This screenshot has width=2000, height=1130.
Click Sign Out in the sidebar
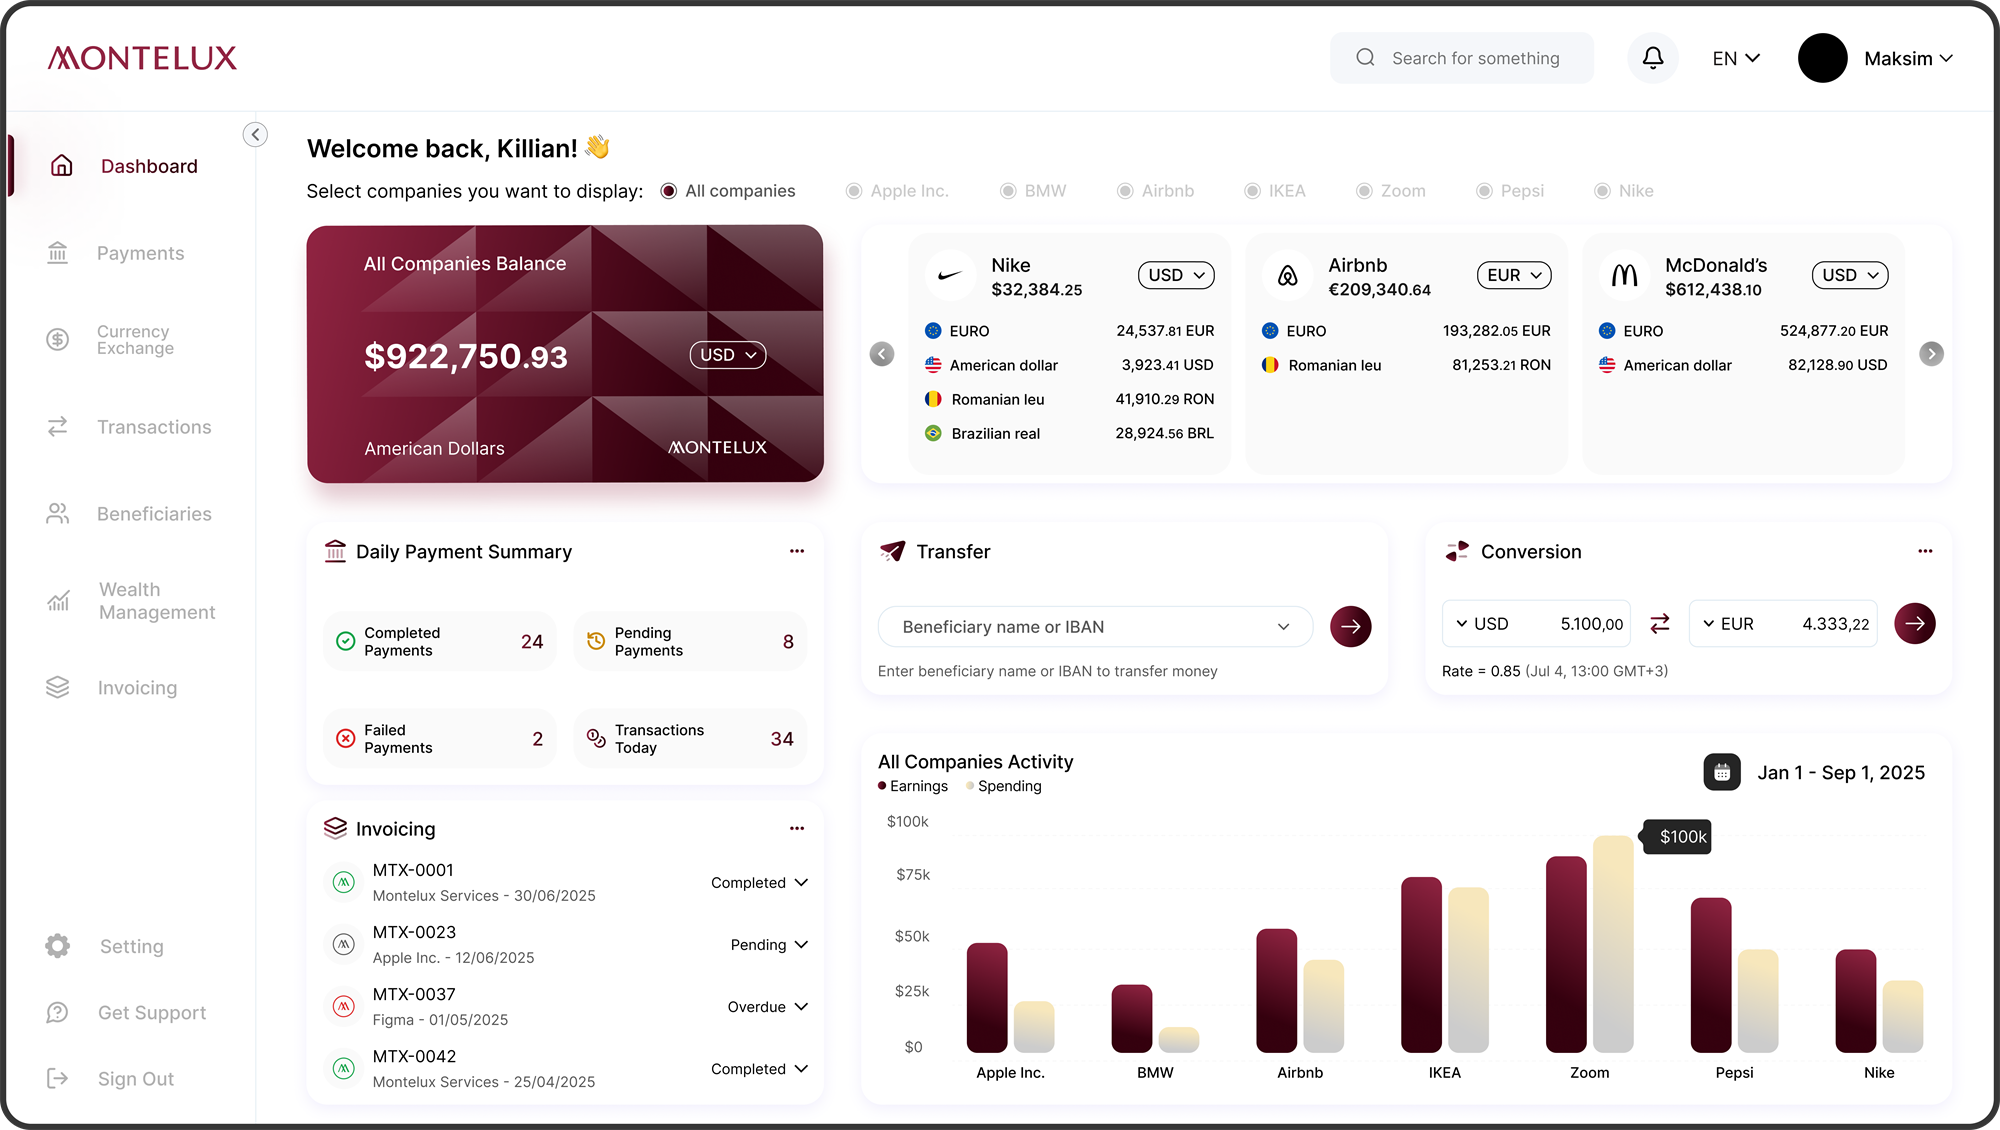(x=110, y=1079)
